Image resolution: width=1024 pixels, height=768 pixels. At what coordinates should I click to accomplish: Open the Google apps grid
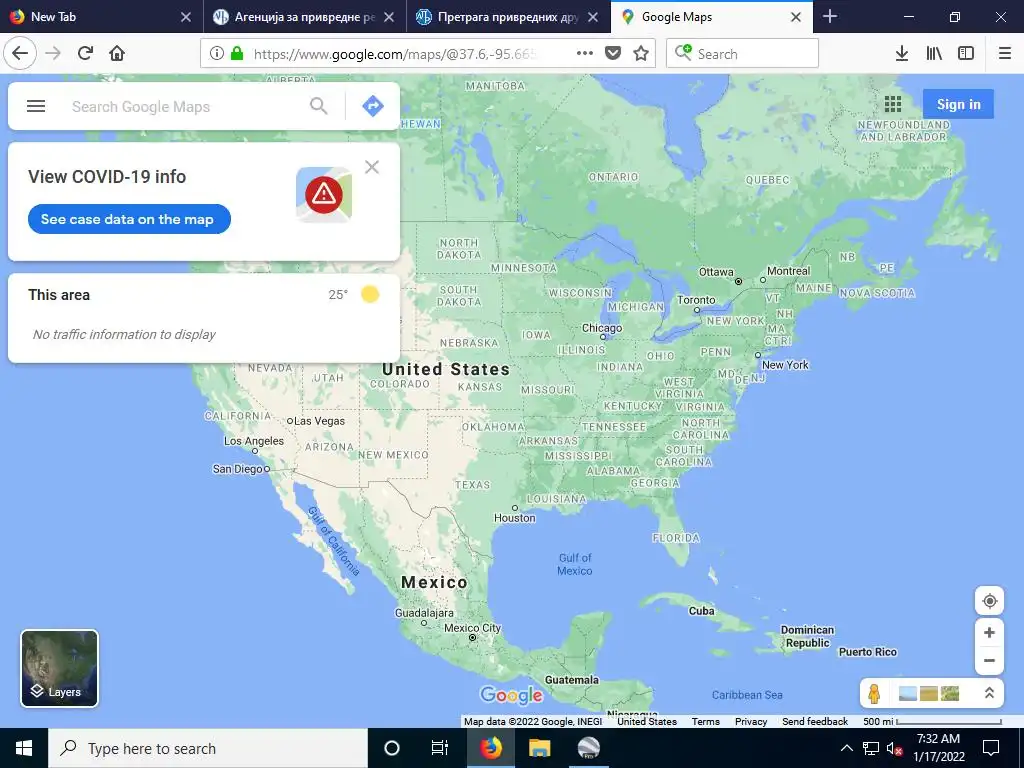[x=893, y=104]
